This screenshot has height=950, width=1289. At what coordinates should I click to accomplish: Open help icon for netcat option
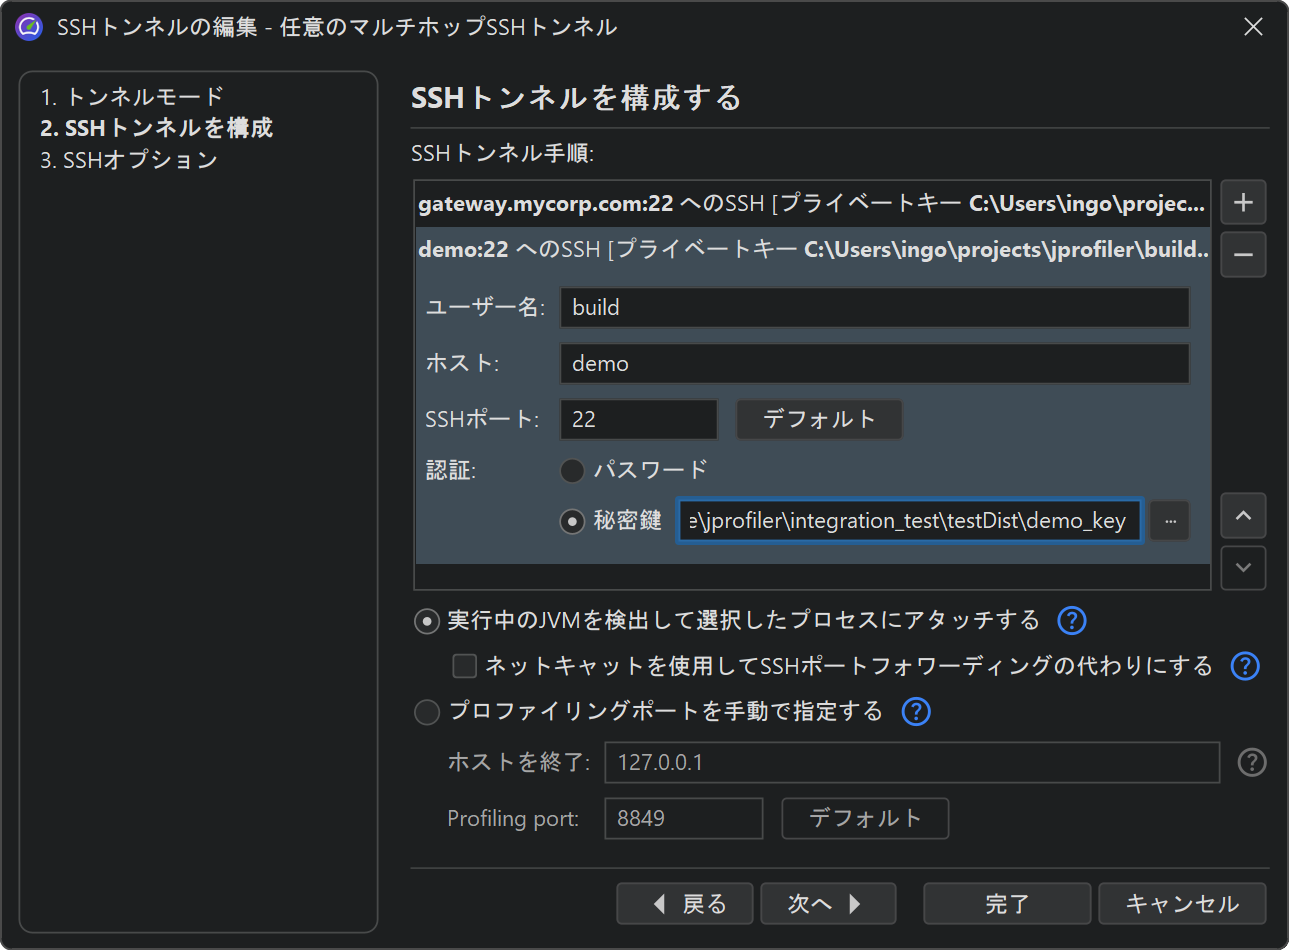[x=1244, y=666]
